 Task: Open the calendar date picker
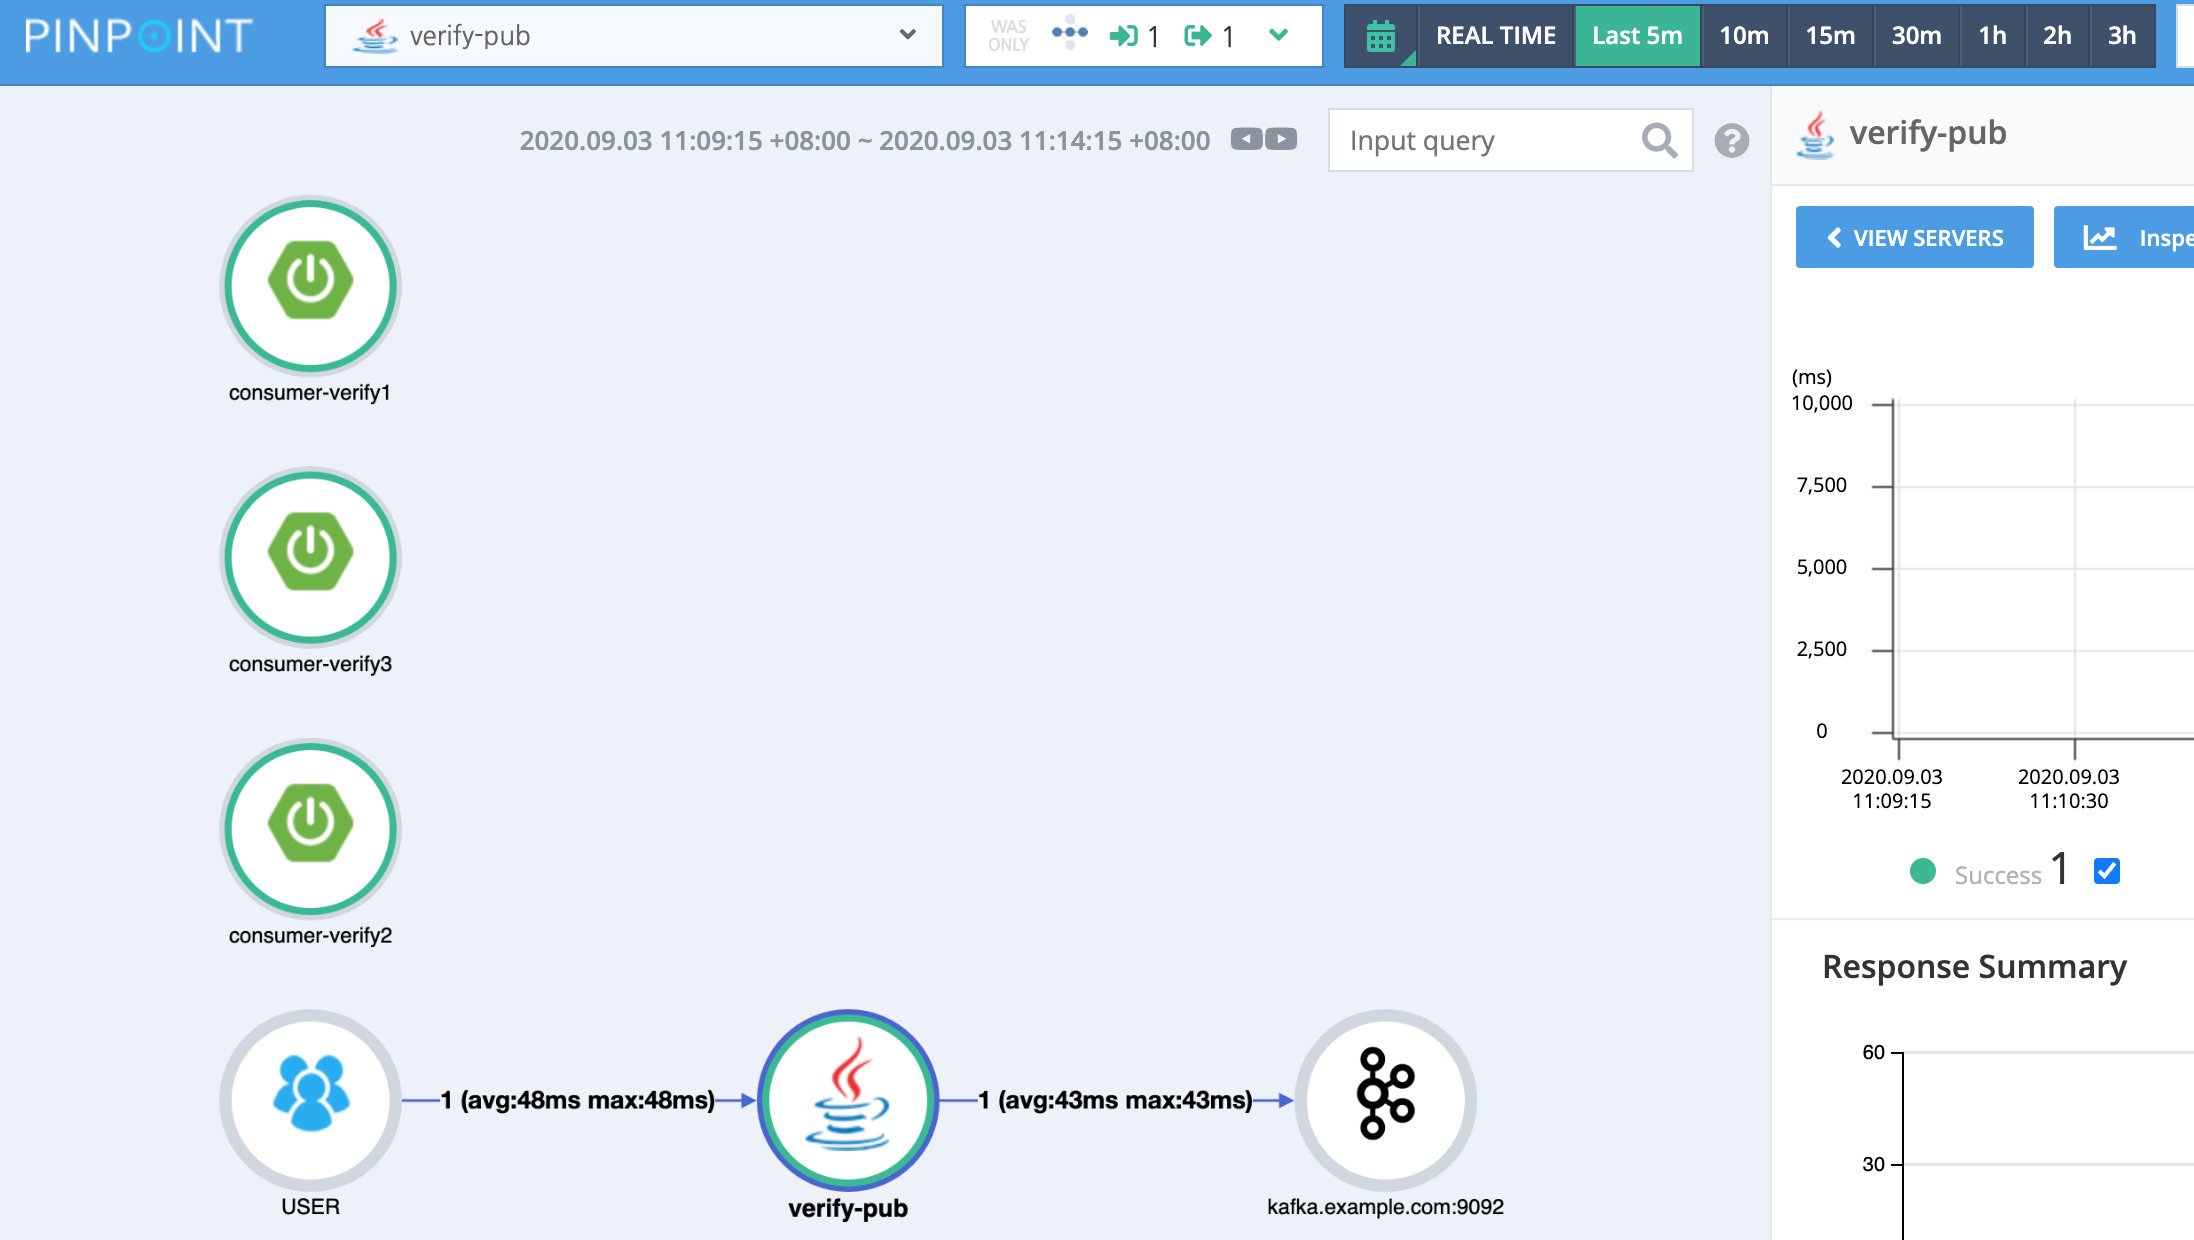click(1380, 35)
